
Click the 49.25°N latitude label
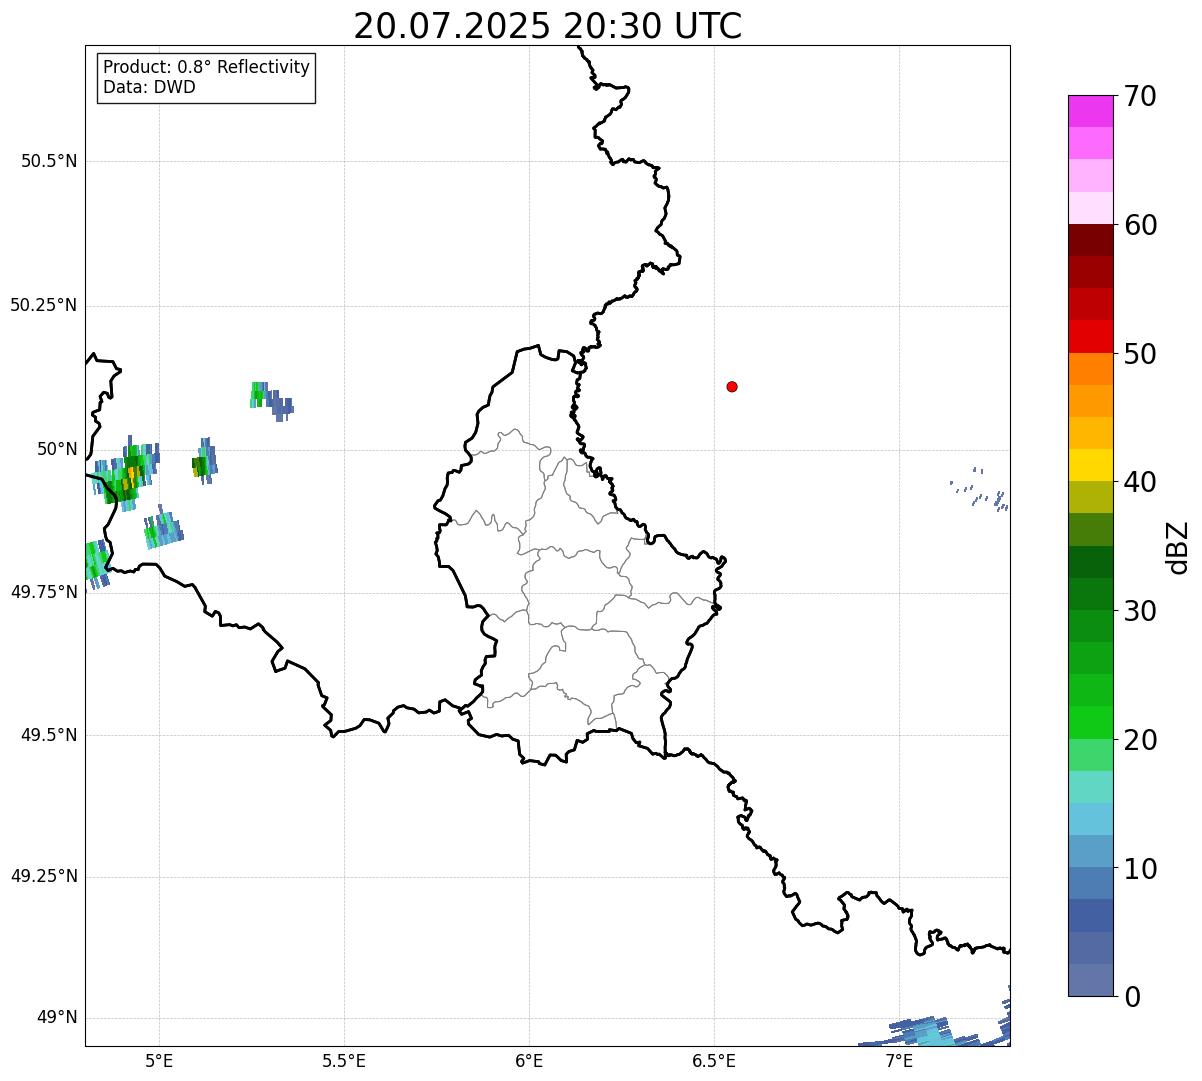click(x=44, y=877)
